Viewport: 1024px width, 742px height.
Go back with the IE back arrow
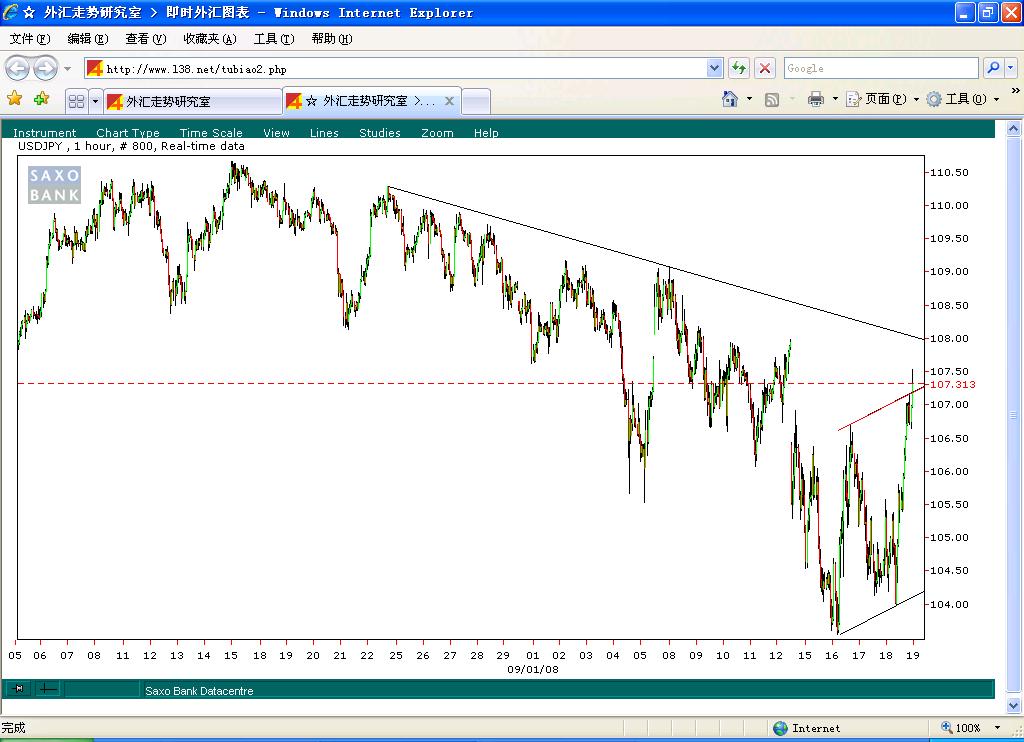click(x=18, y=68)
